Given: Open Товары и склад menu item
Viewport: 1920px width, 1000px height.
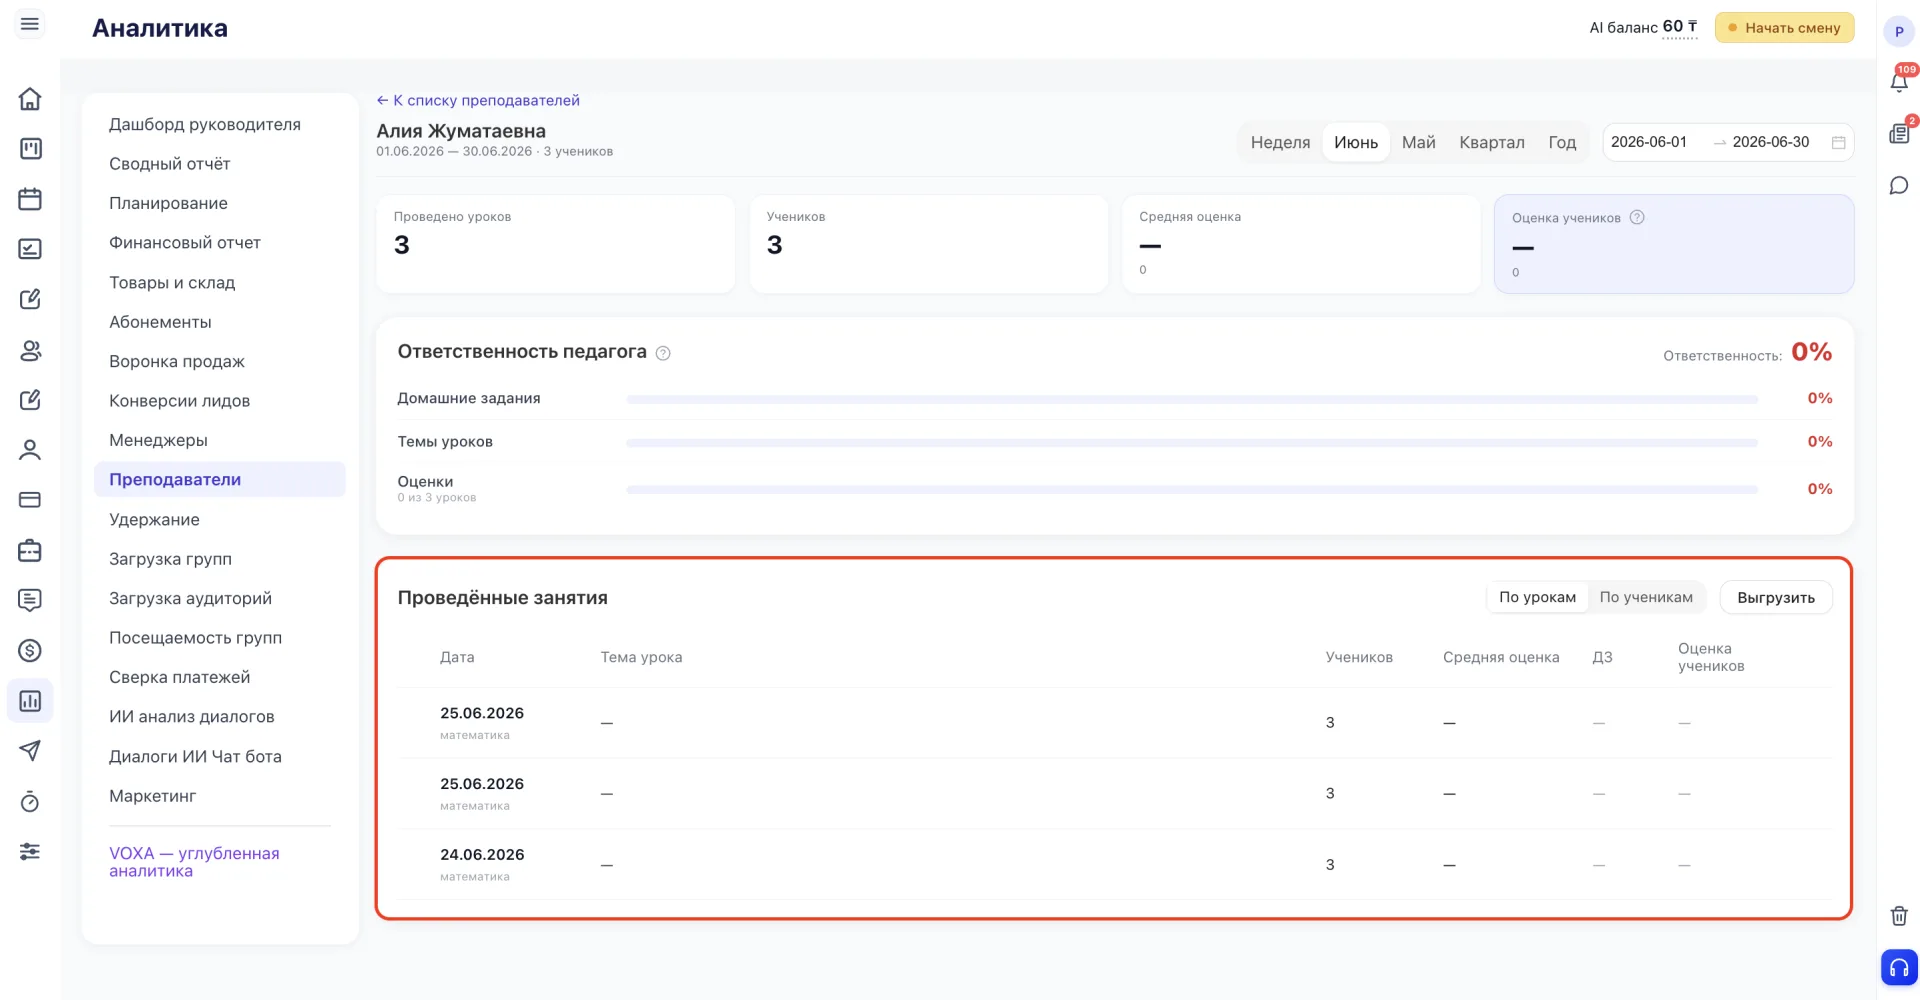Looking at the screenshot, I should coord(172,283).
